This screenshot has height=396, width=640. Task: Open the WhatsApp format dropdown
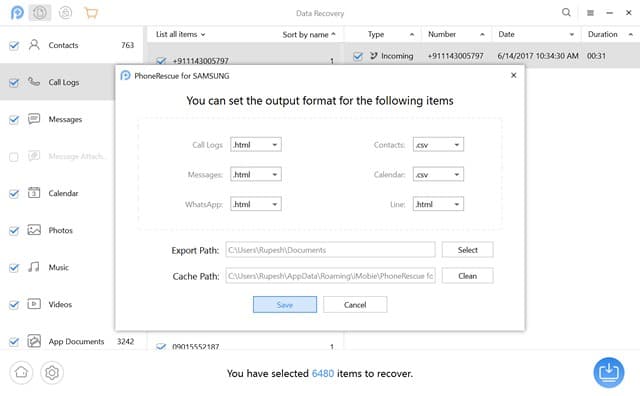tap(256, 204)
